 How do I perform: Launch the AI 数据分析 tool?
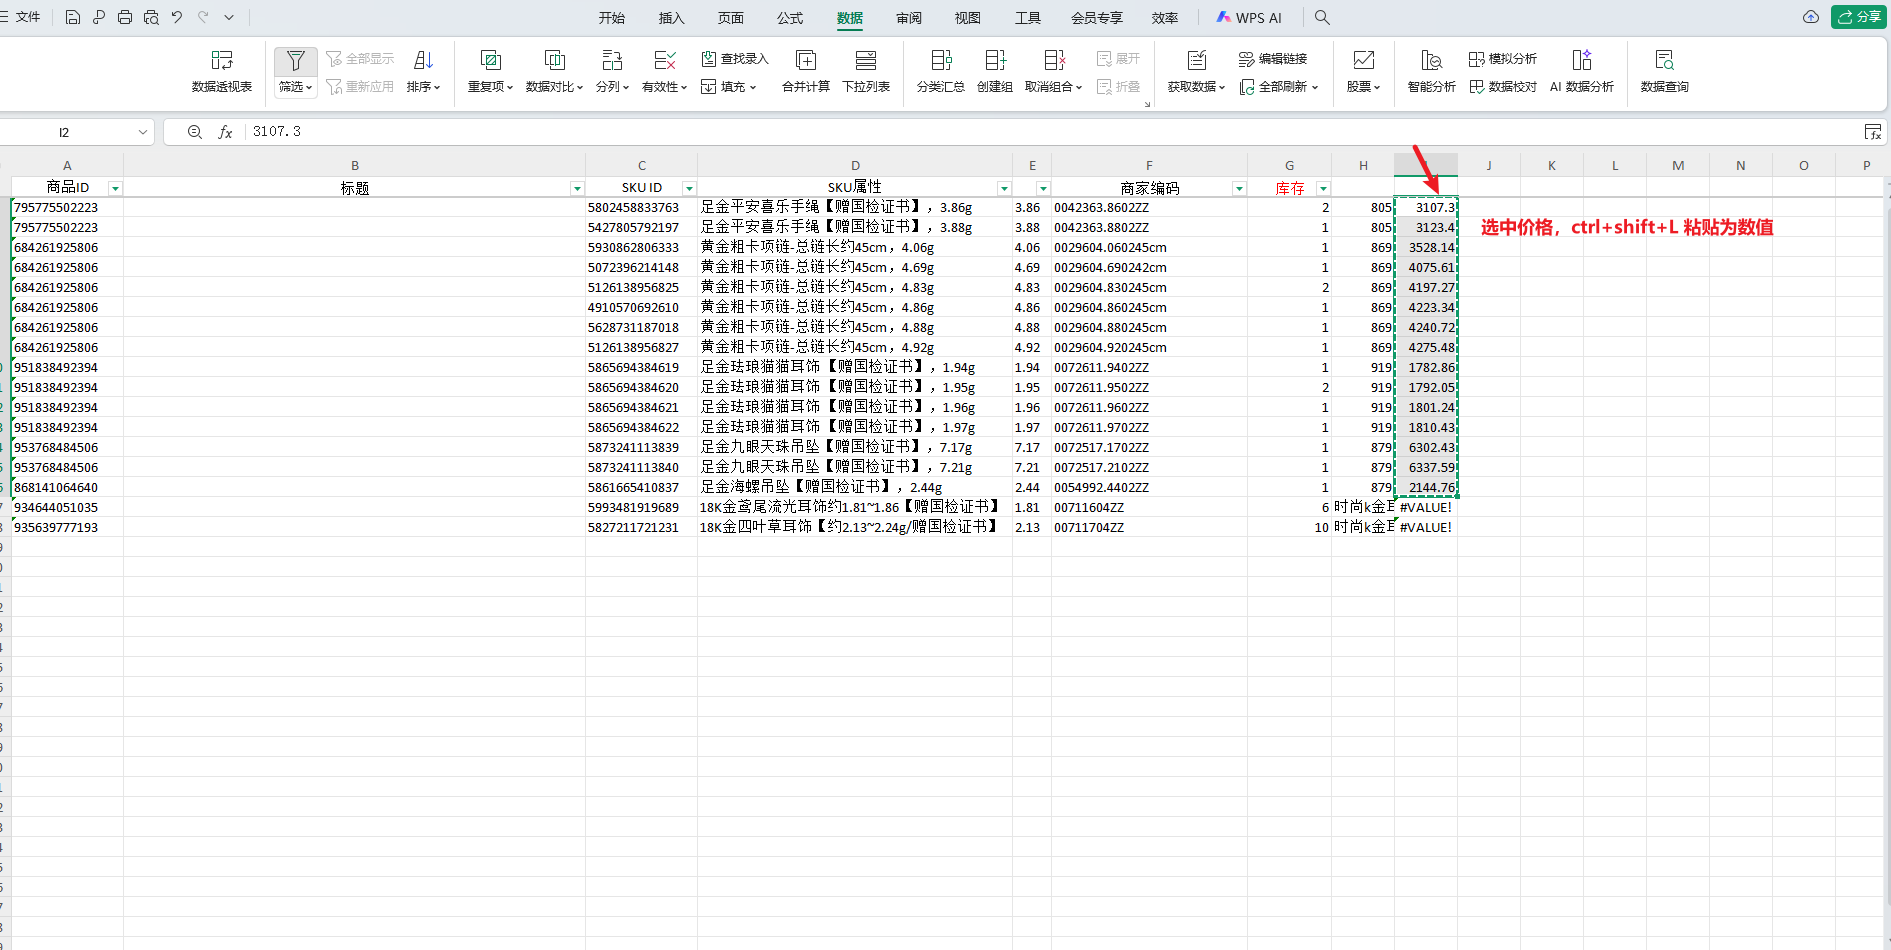pos(1581,71)
